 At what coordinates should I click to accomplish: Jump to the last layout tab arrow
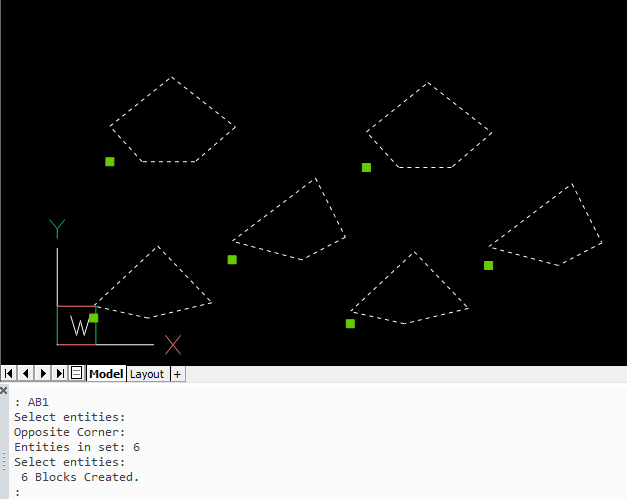60,373
